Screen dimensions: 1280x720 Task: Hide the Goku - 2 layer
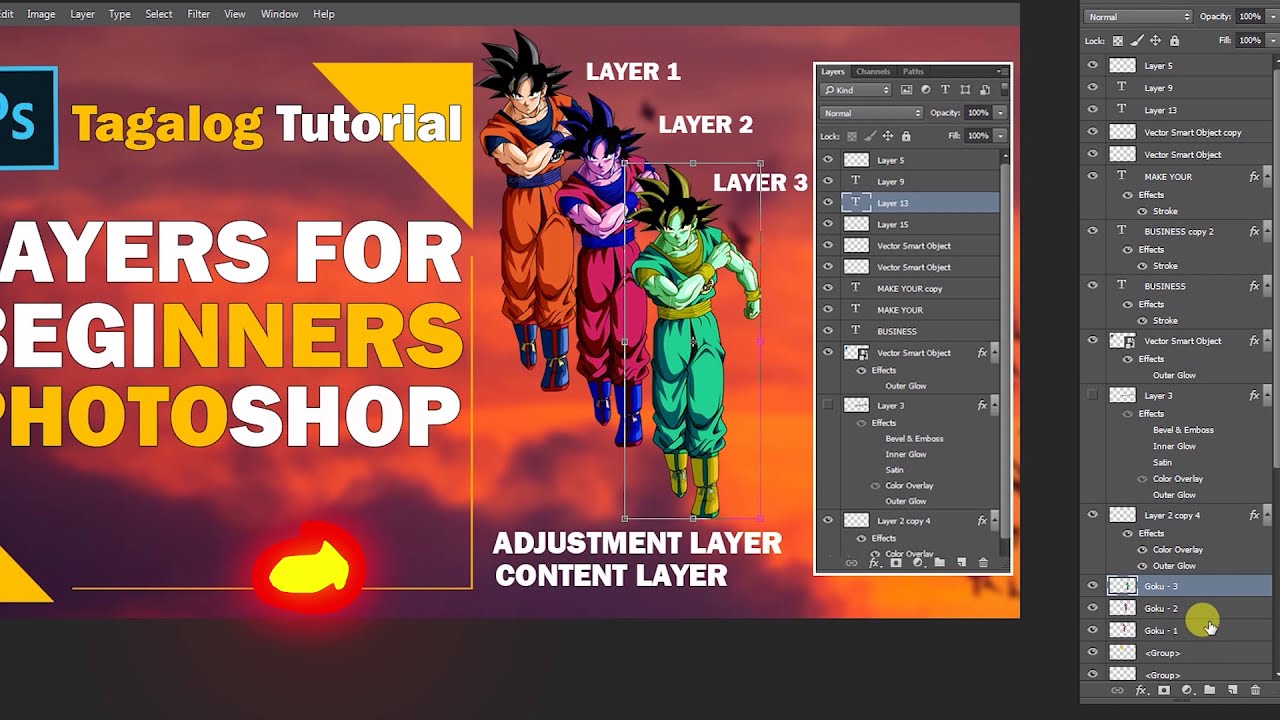pyautogui.click(x=1092, y=608)
